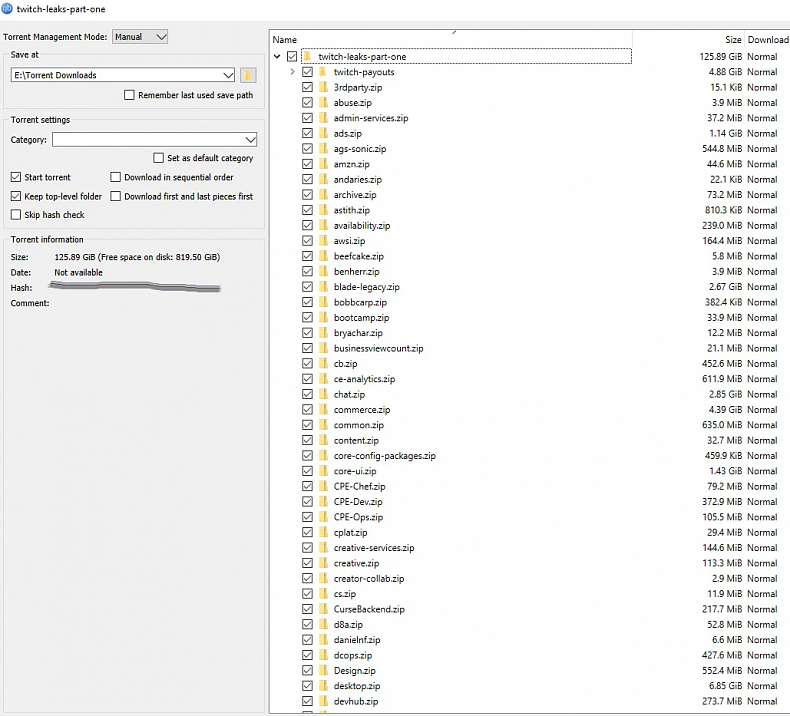Click the Download priority column header

767,40
